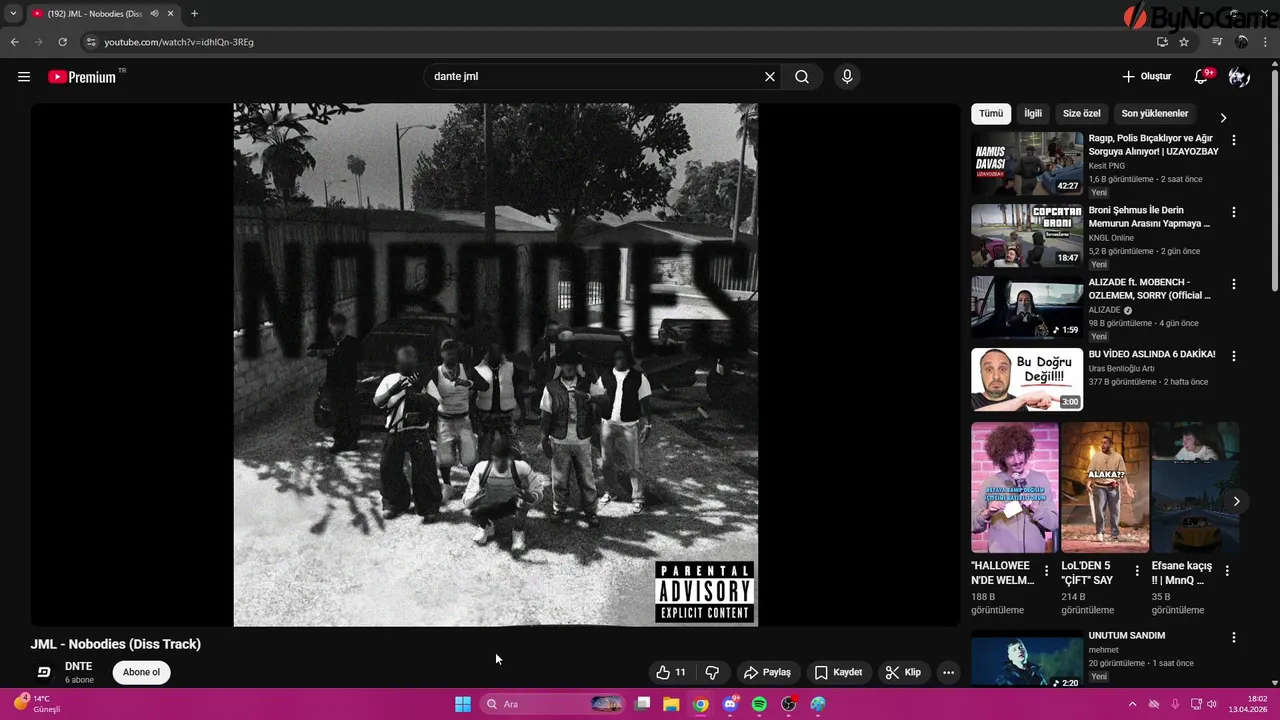1280x720 pixels.
Task: Go back in browser history
Action: point(14,42)
